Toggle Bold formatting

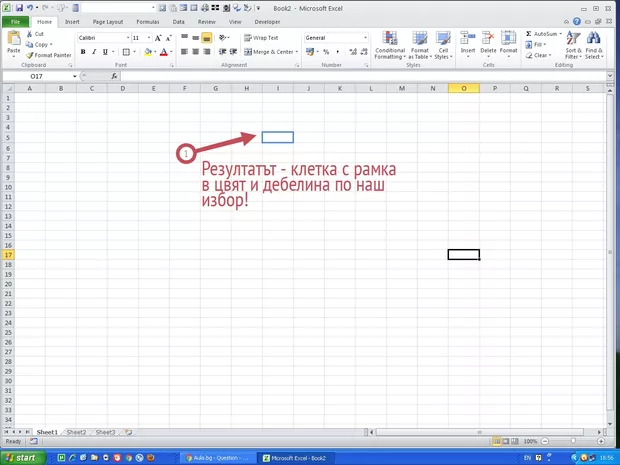click(x=82, y=52)
